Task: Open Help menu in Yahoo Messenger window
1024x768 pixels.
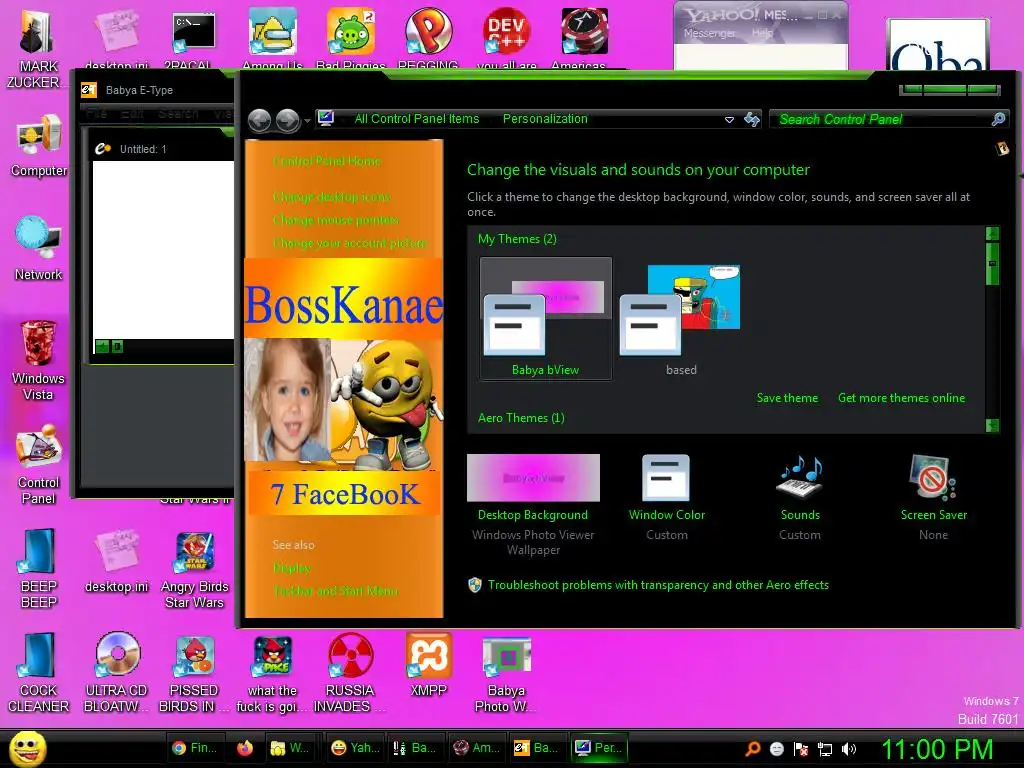Action: pos(761,33)
